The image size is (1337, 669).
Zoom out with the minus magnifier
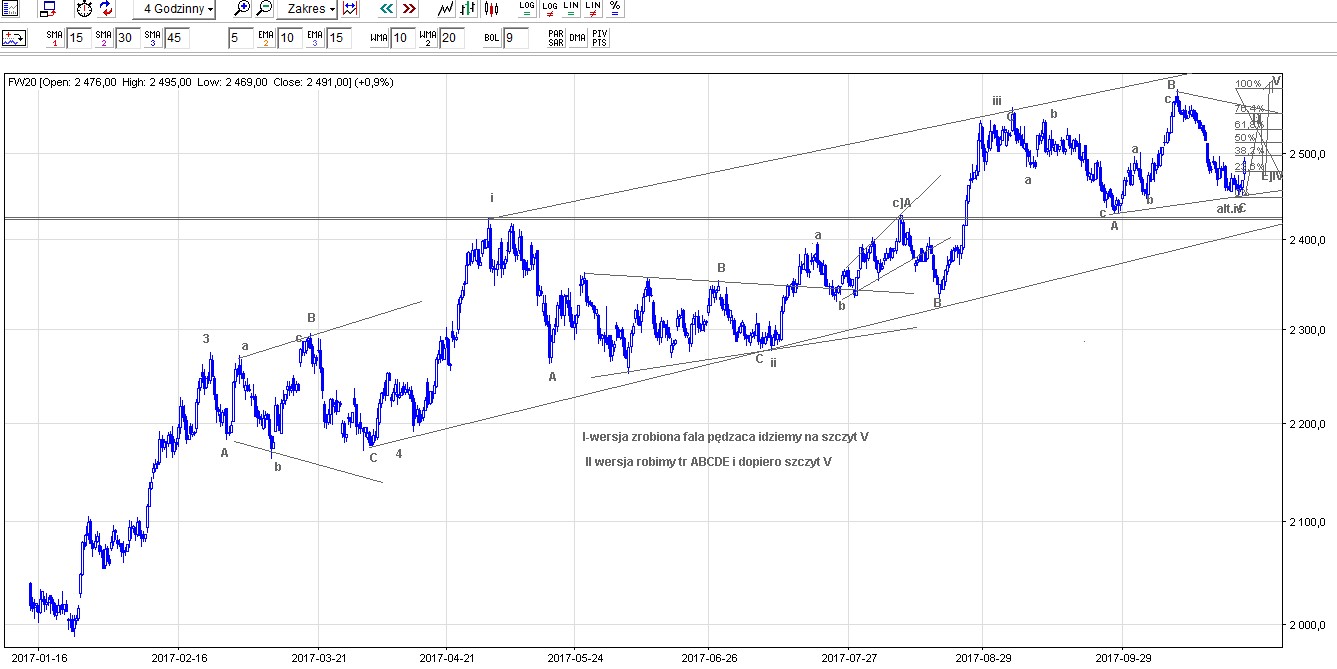coord(264,9)
